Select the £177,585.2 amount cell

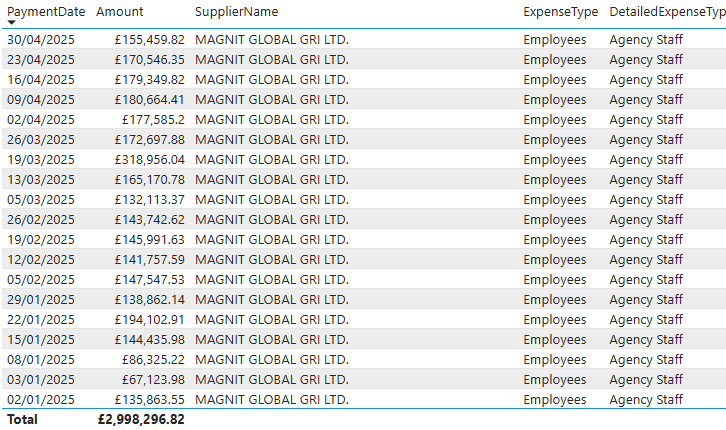click(x=153, y=120)
